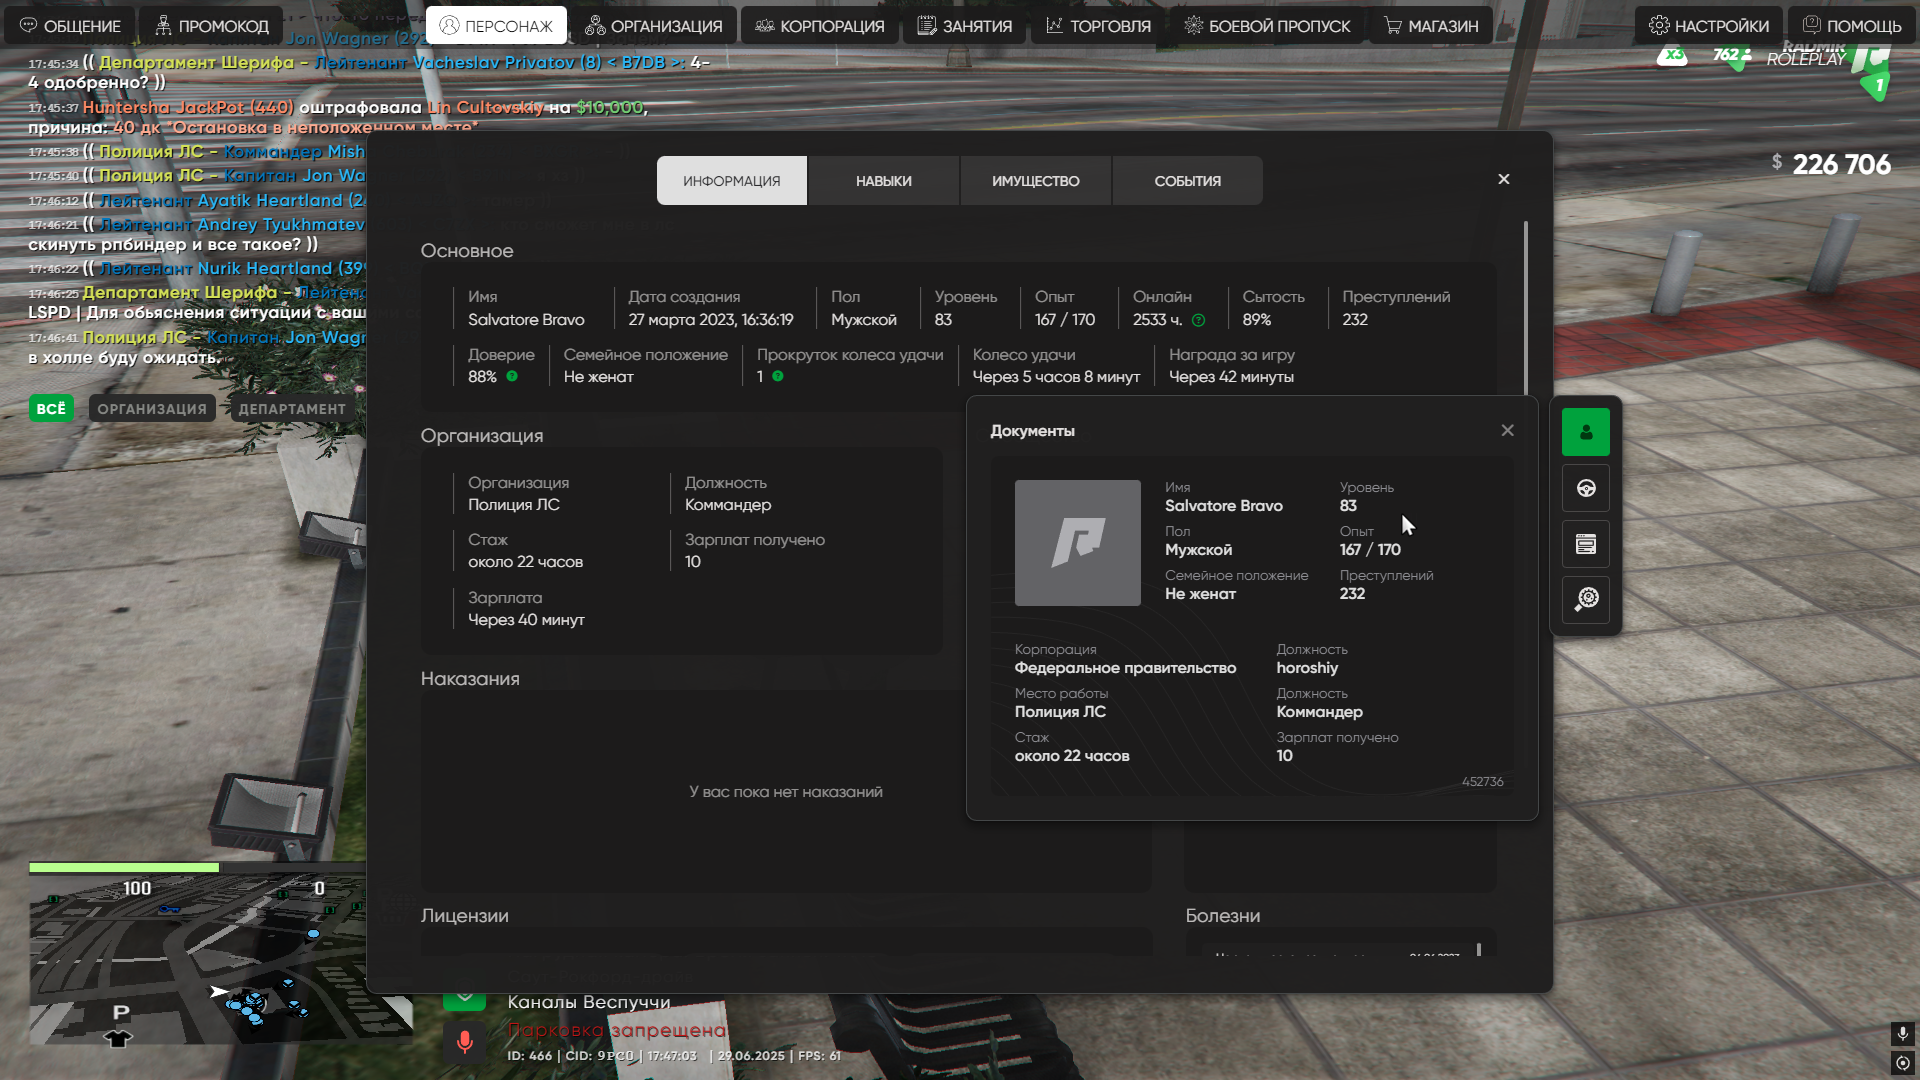The image size is (1920, 1080).
Task: Toggle the red microphone icon
Action: 464,1042
